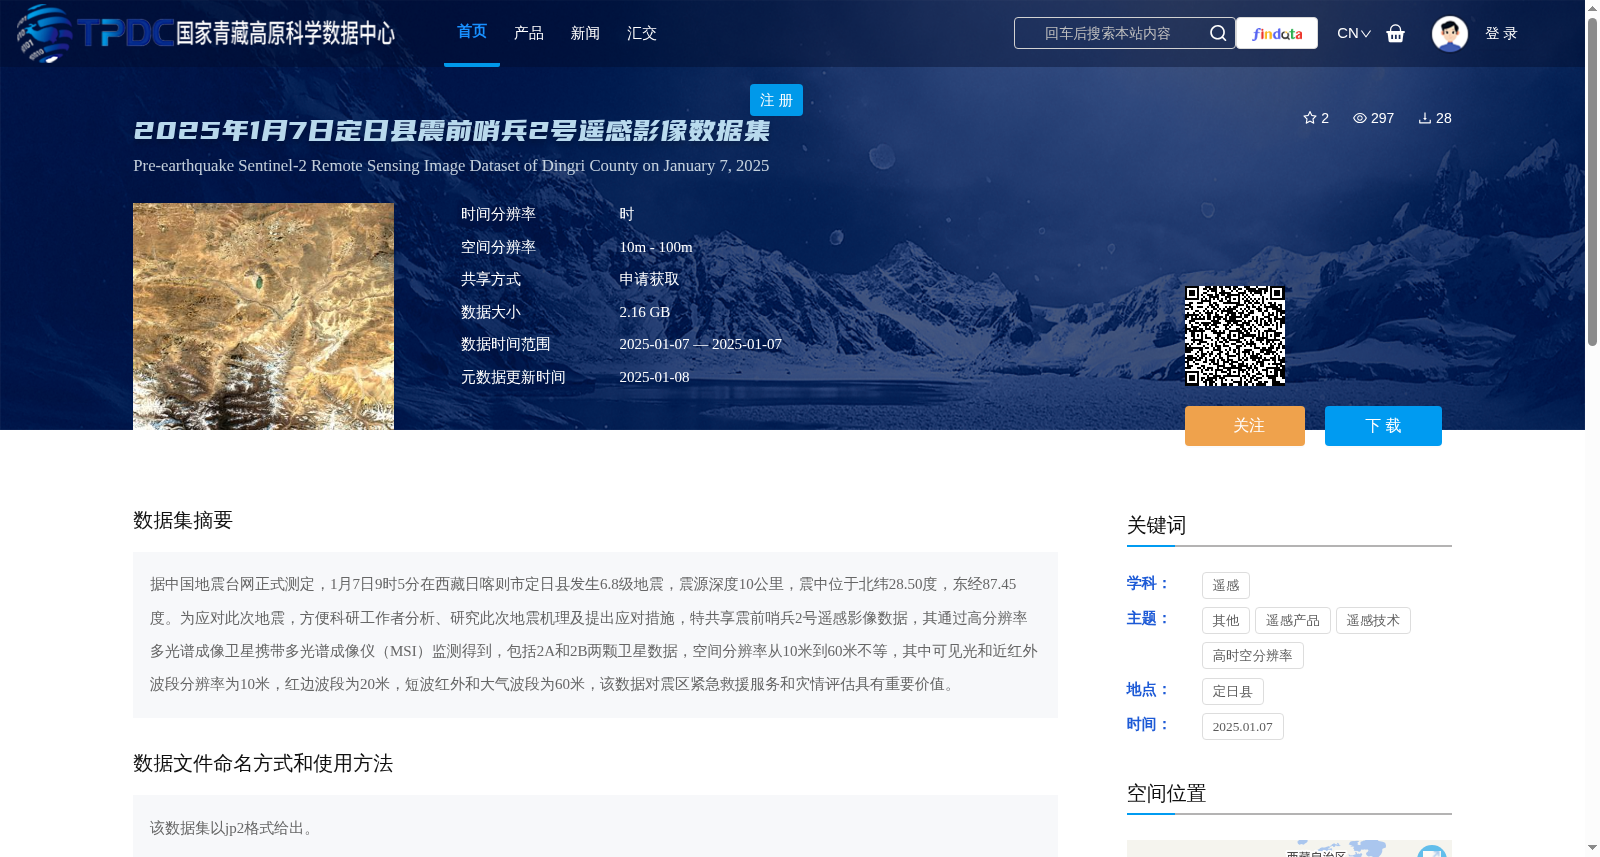Click the 定日县 location tag
This screenshot has width=1600, height=857.
coord(1233,691)
